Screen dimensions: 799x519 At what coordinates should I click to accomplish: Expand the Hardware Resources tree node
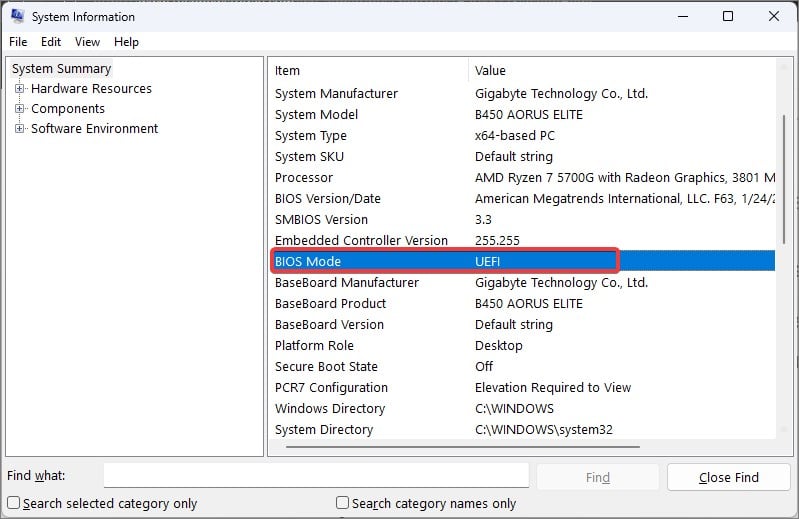[x=20, y=89]
